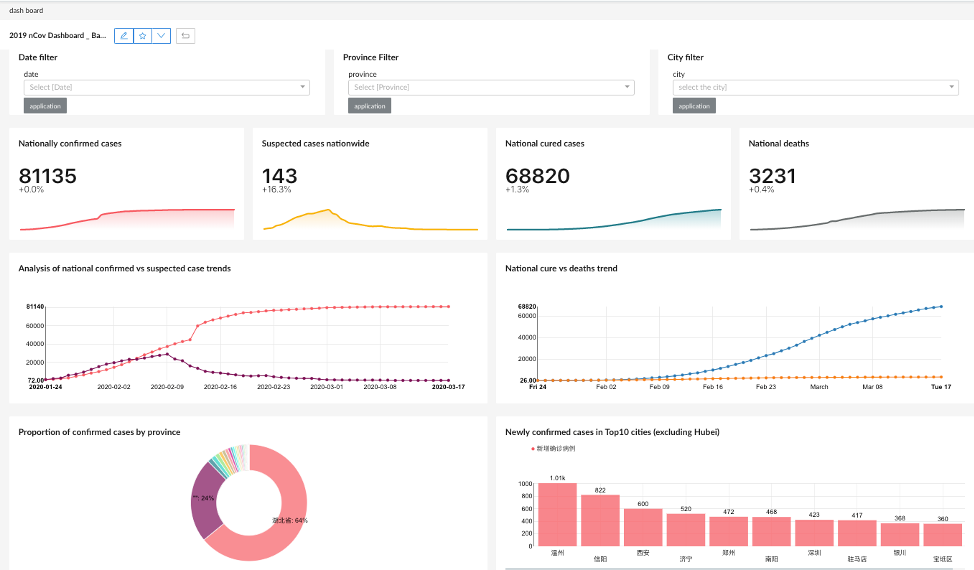
Task: Click the 143 suspected cases number
Action: [280, 176]
